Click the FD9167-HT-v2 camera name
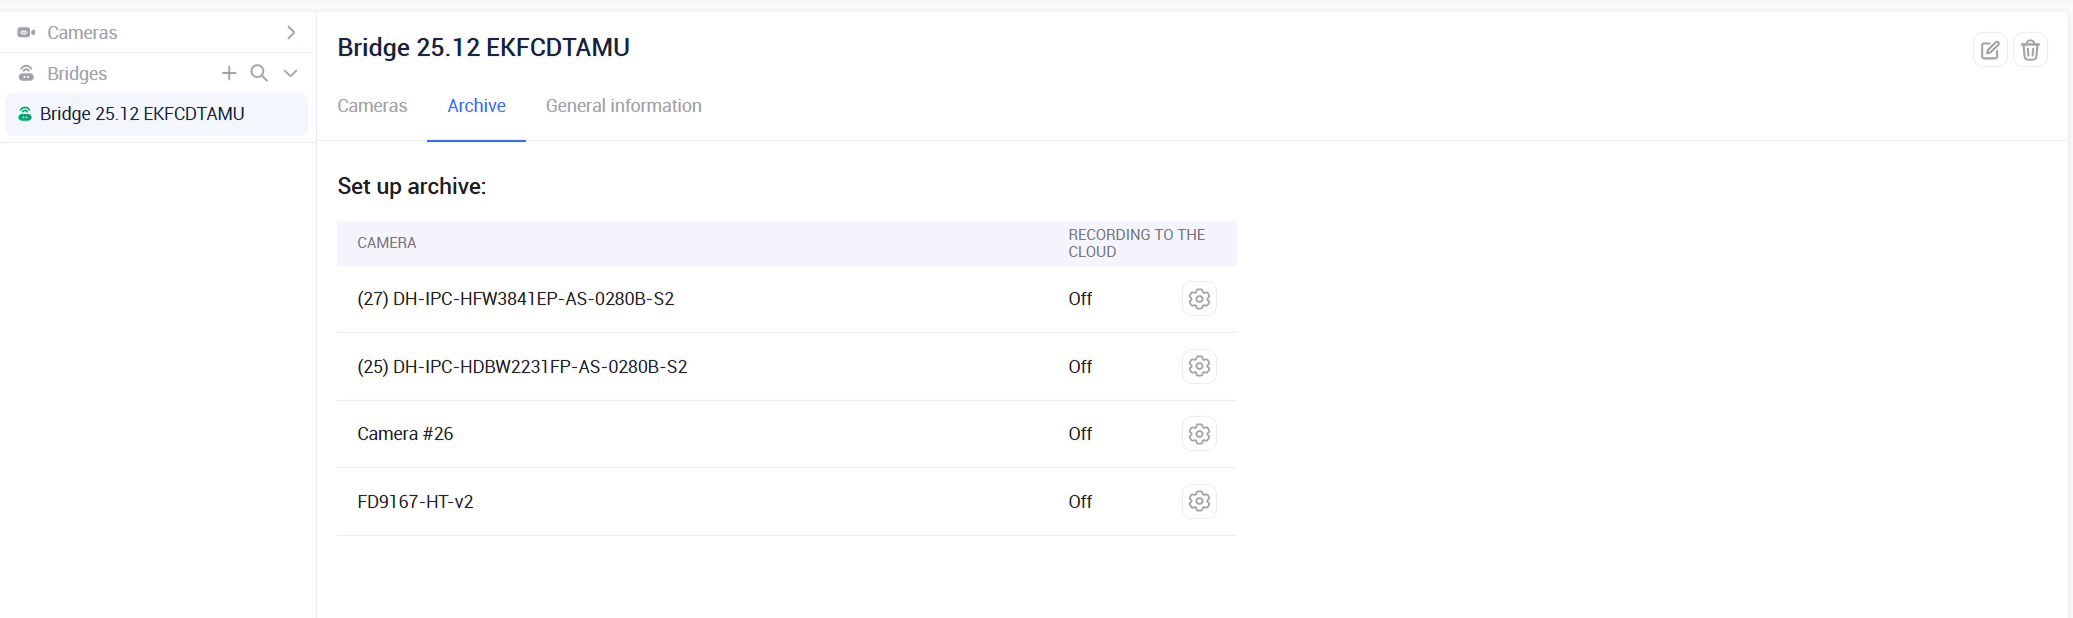 (x=415, y=502)
